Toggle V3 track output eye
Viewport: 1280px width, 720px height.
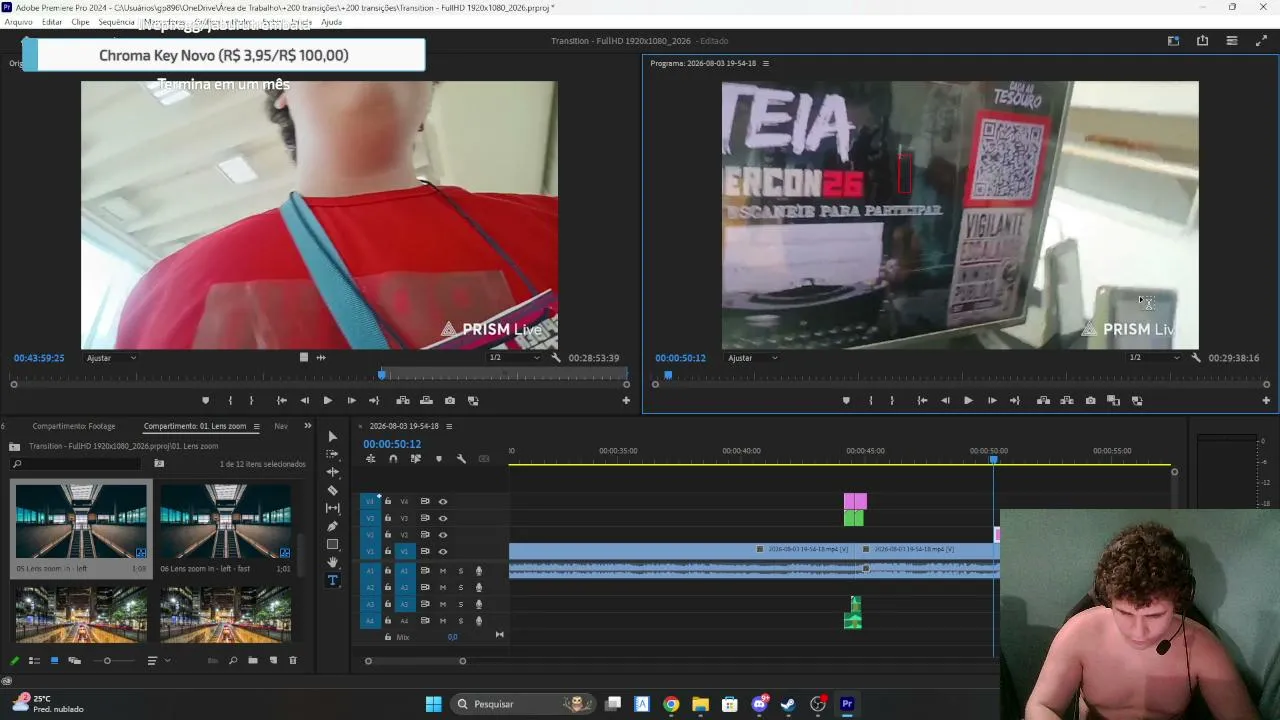443,519
